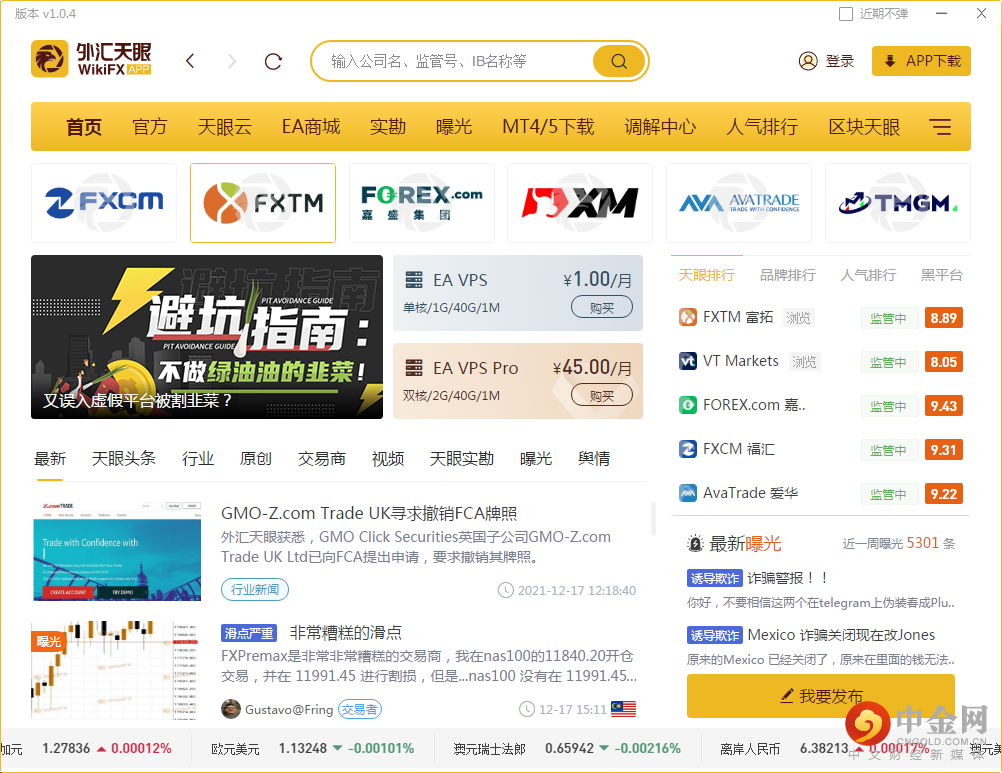Viewport: 1002px width, 773px height.
Task: Click AvaTrade 爱华 icon in ranking list
Action: coord(688,493)
